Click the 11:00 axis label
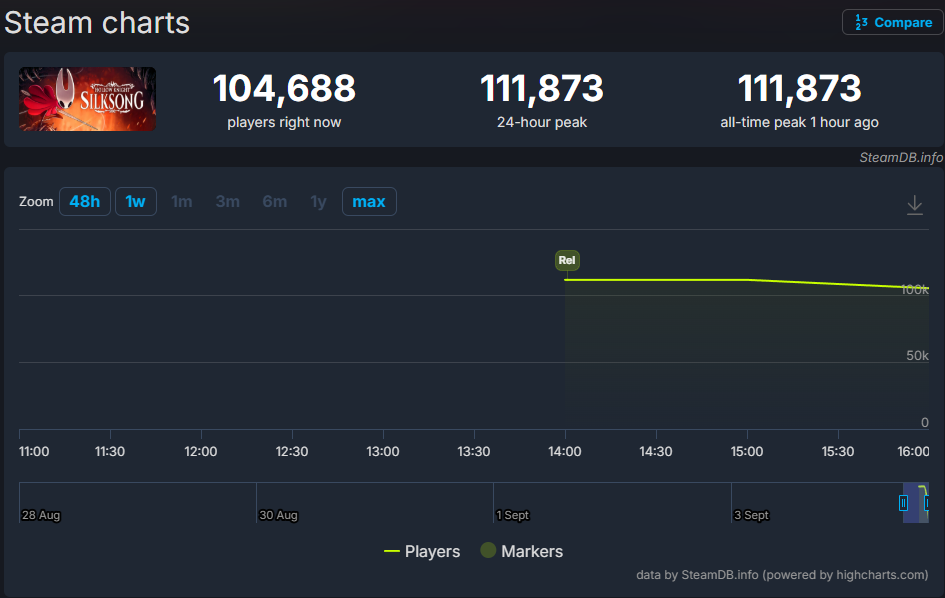The height and width of the screenshot is (598, 945). [34, 452]
